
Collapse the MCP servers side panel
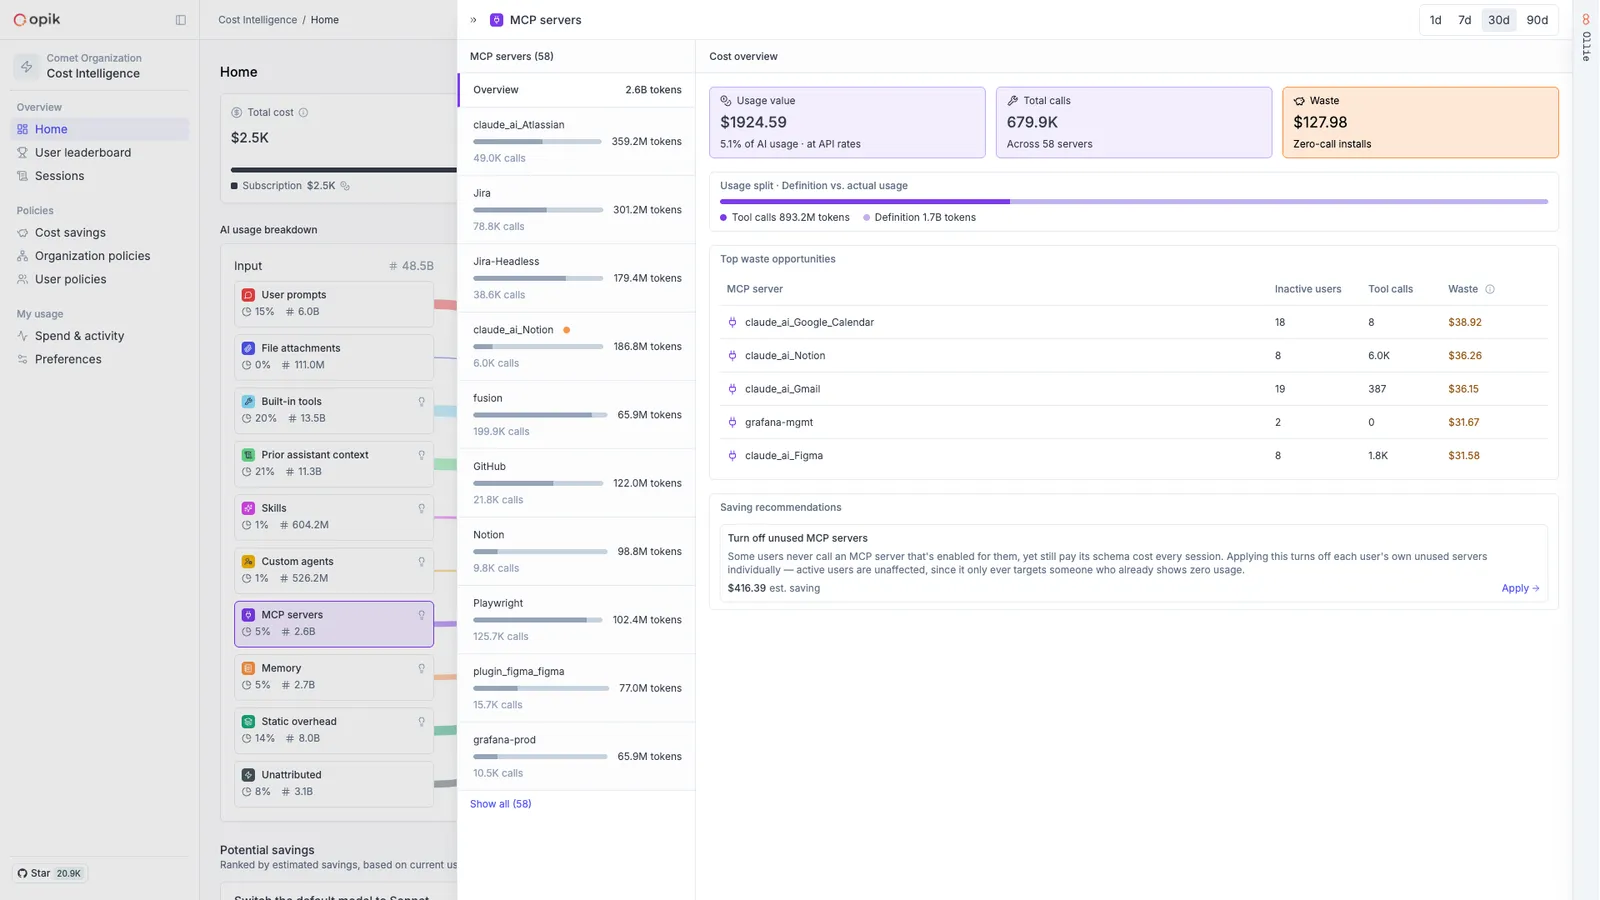[474, 20]
